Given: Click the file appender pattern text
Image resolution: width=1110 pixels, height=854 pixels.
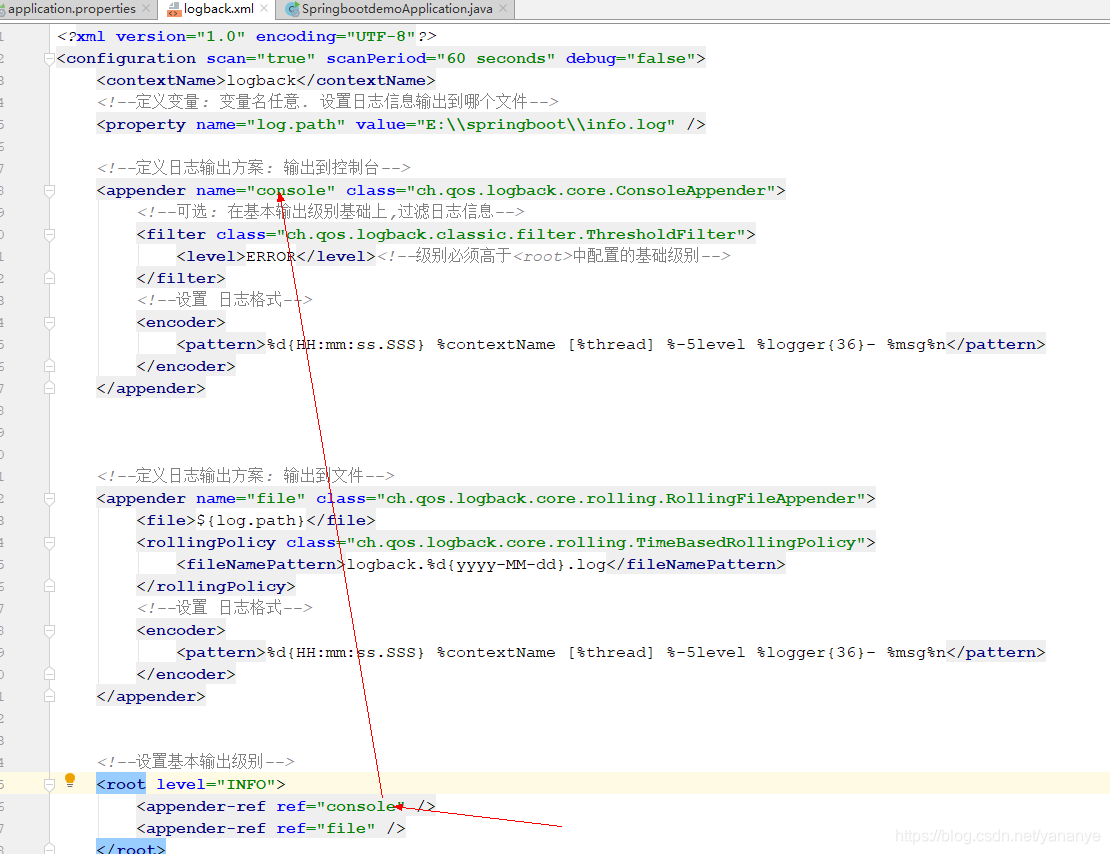Looking at the screenshot, I should coord(606,653).
